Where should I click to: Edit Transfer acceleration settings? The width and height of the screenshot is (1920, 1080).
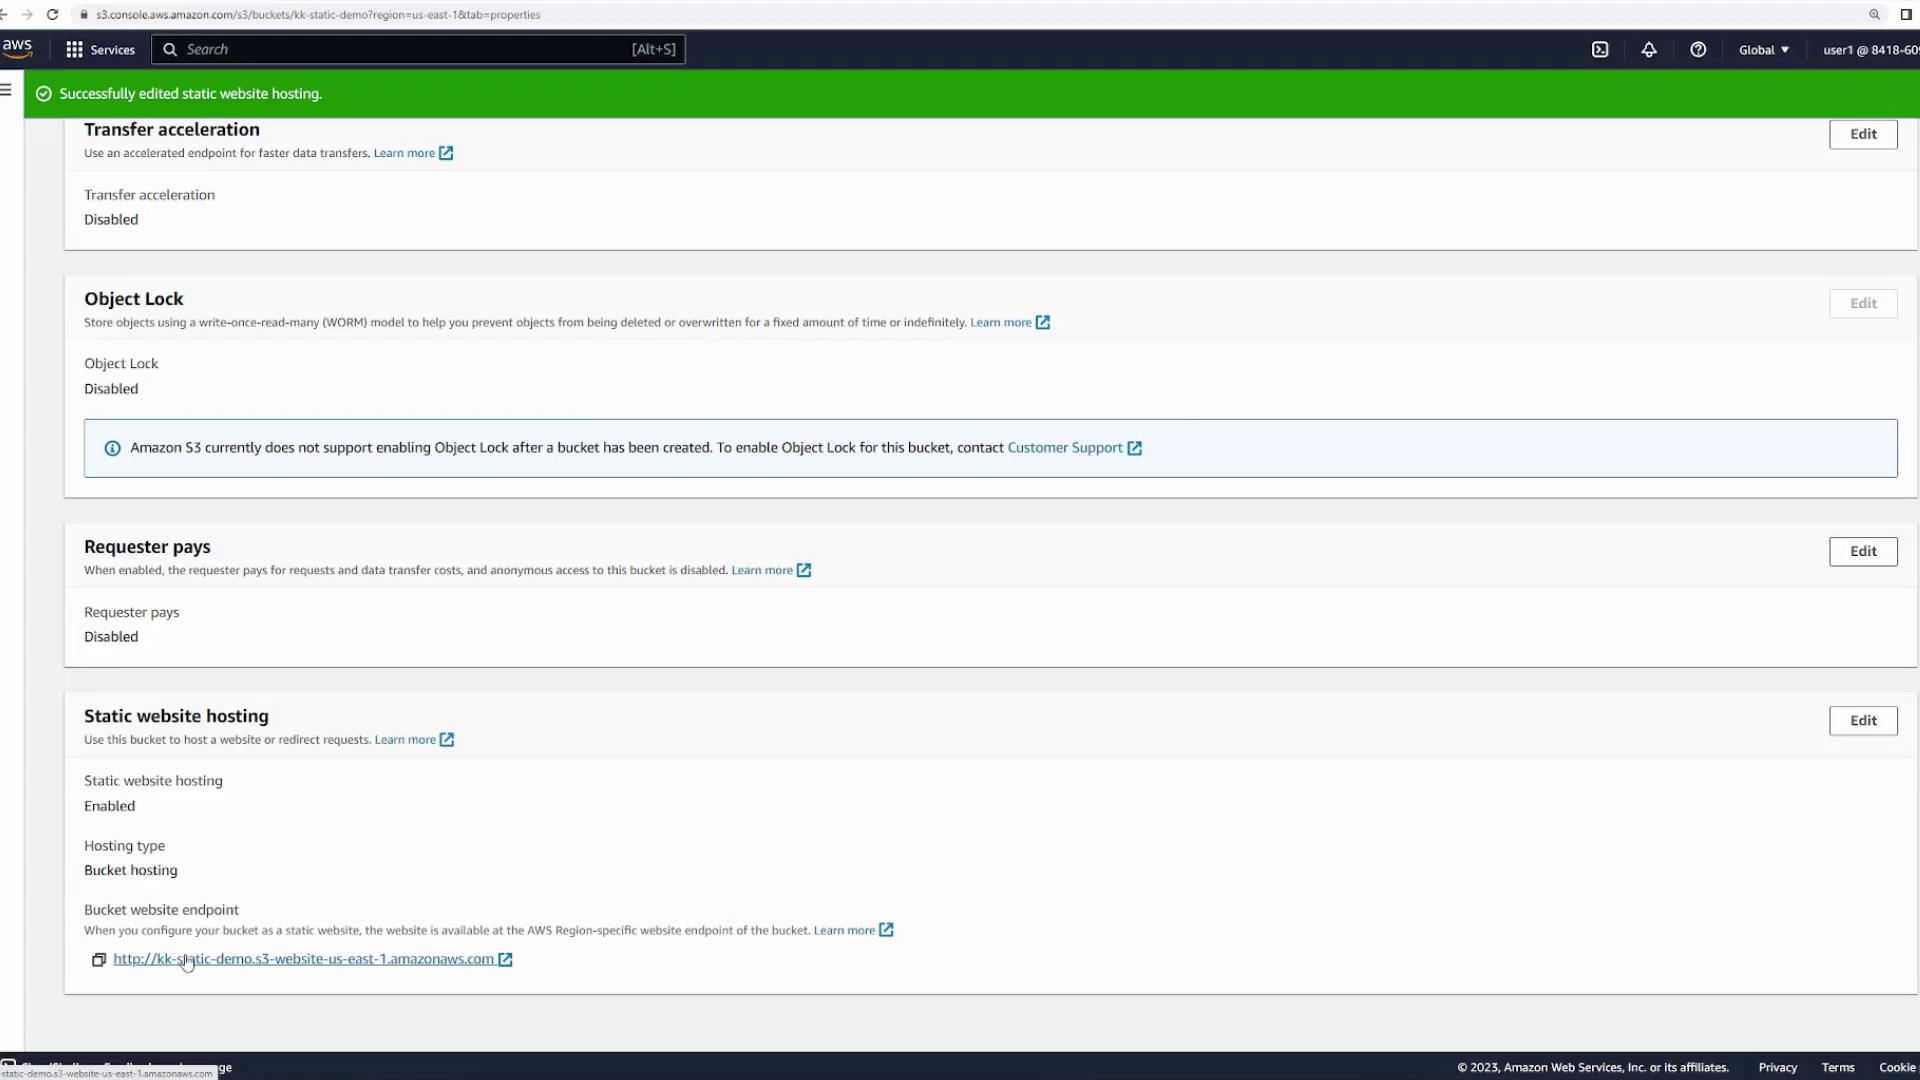click(x=1862, y=134)
